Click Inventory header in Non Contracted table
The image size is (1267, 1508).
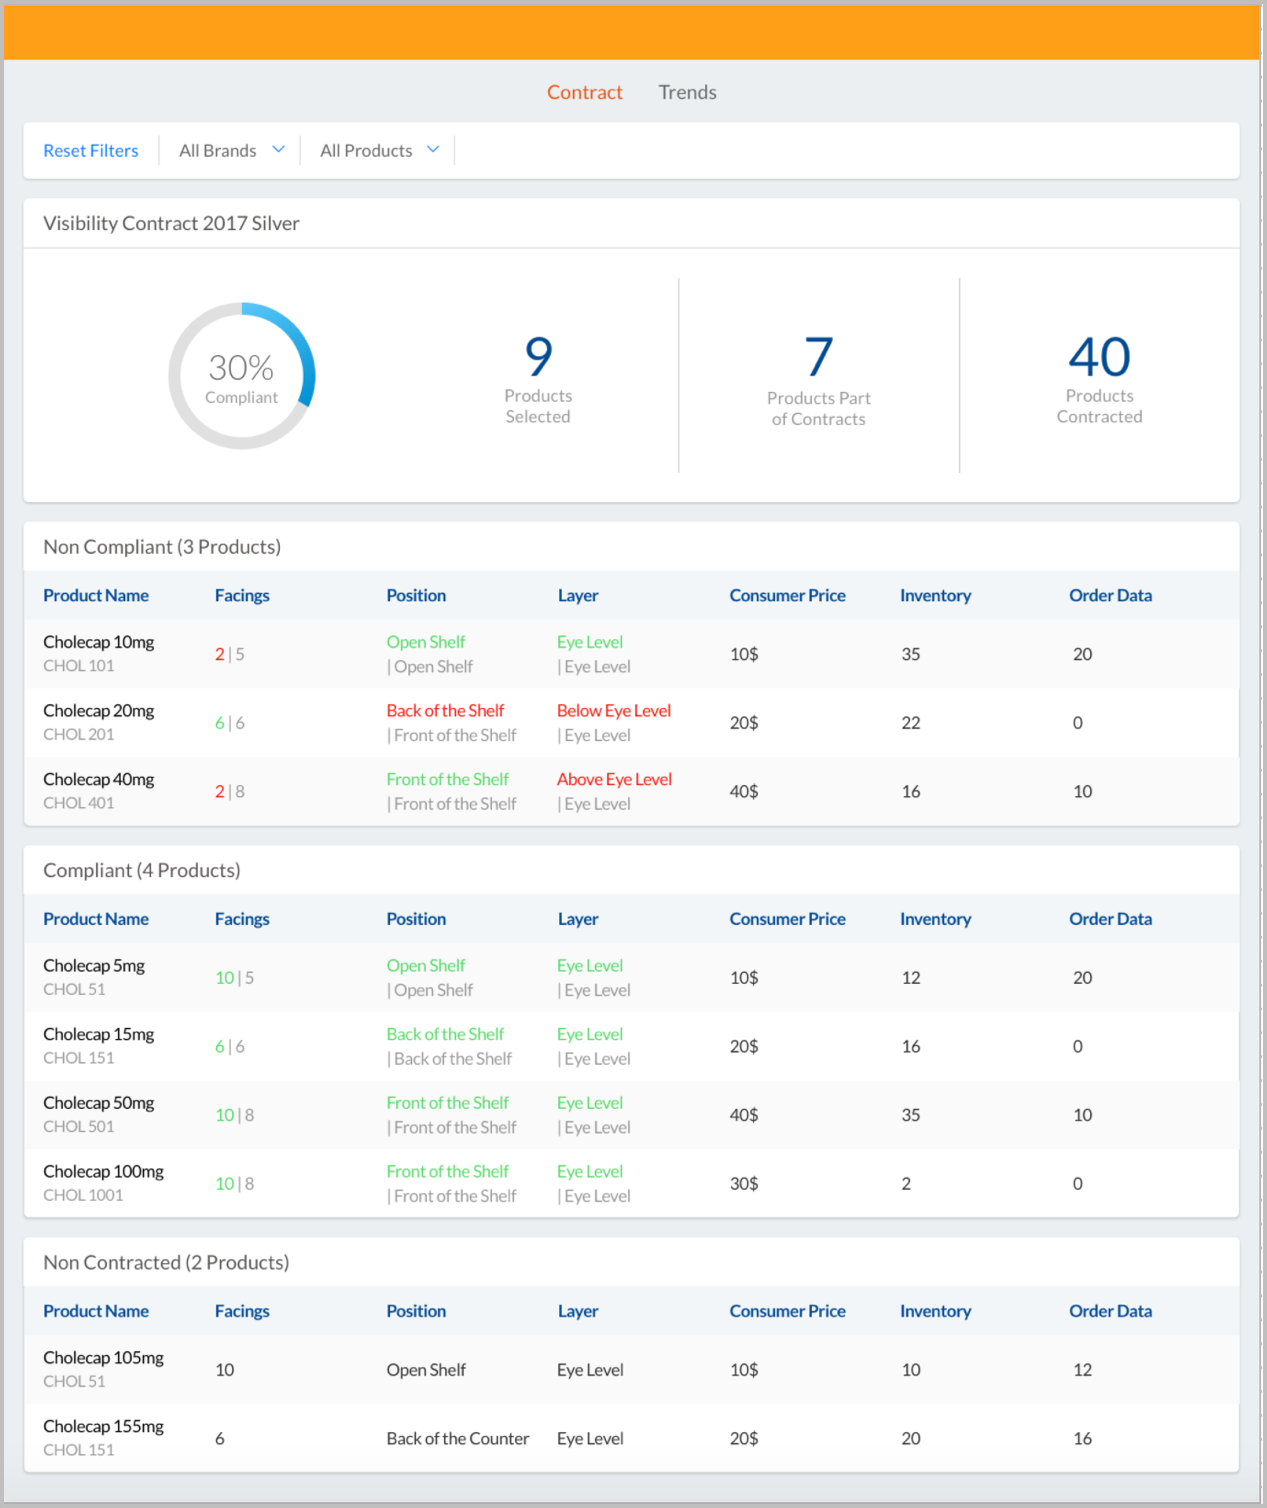click(x=935, y=1311)
